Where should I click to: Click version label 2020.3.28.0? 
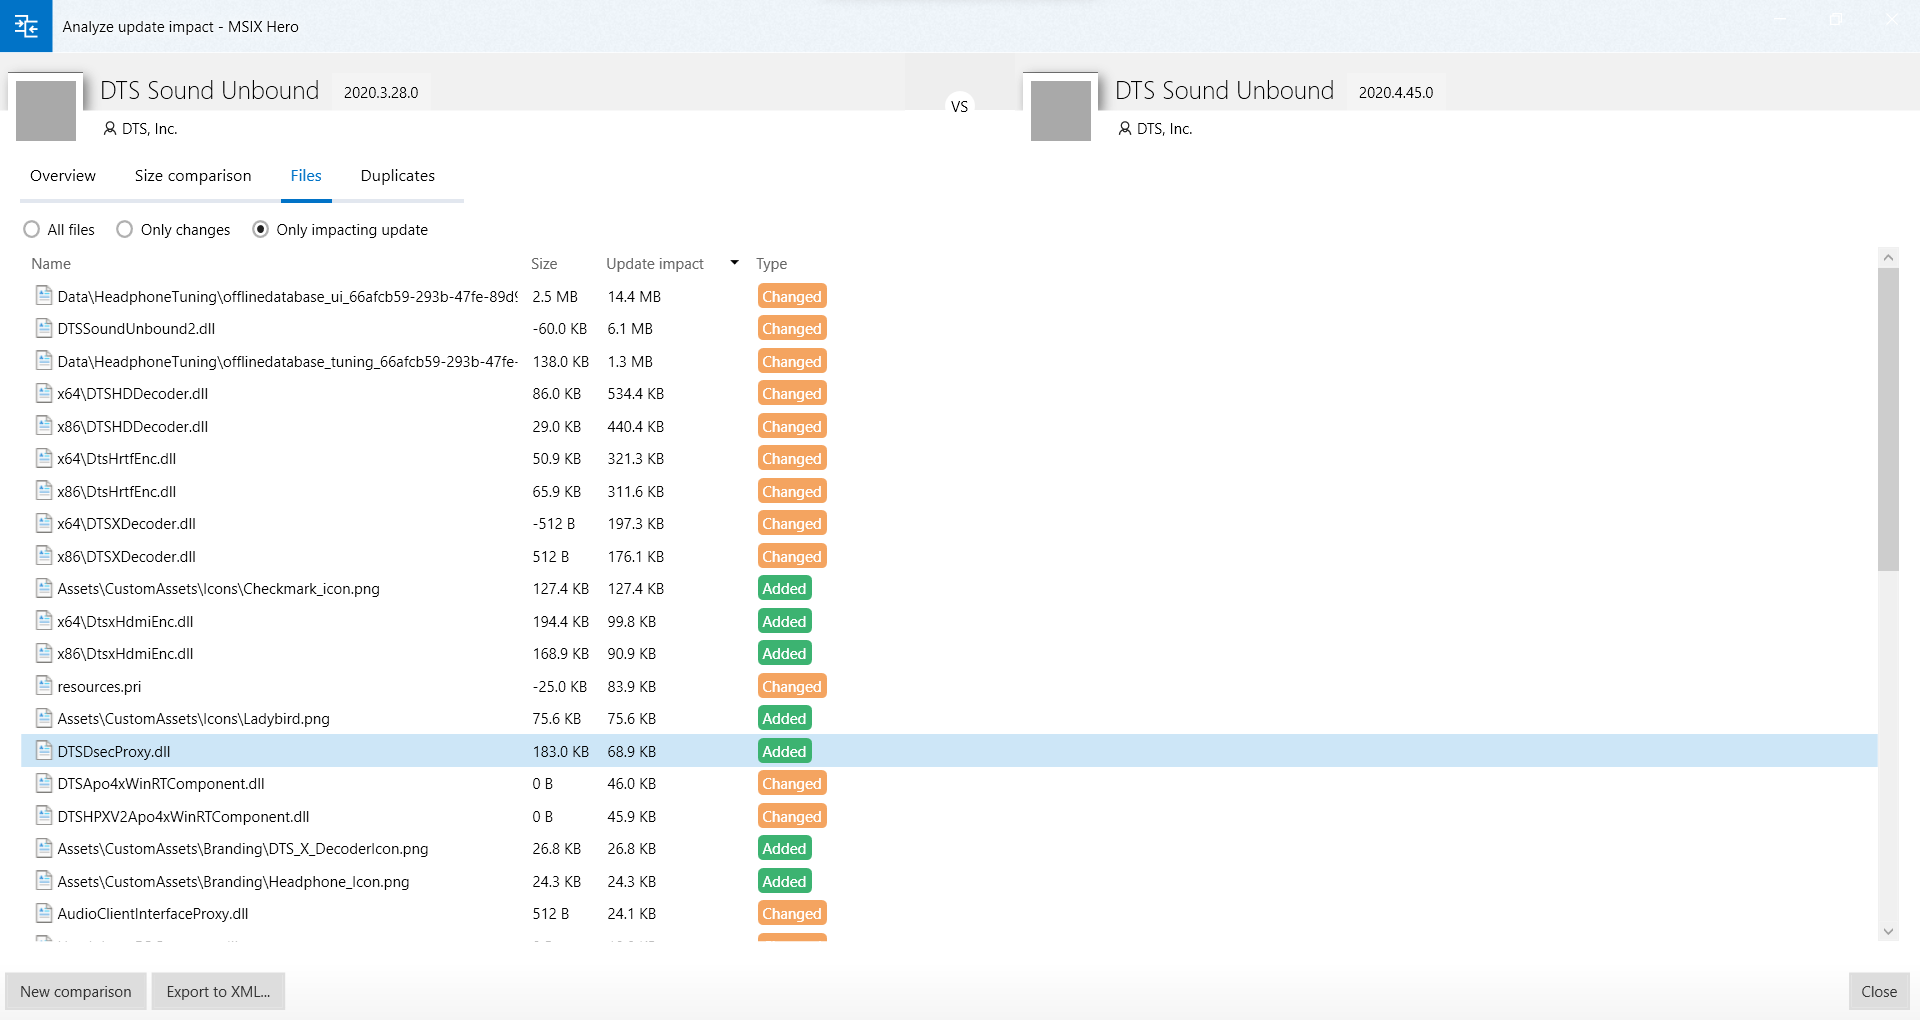(x=381, y=92)
